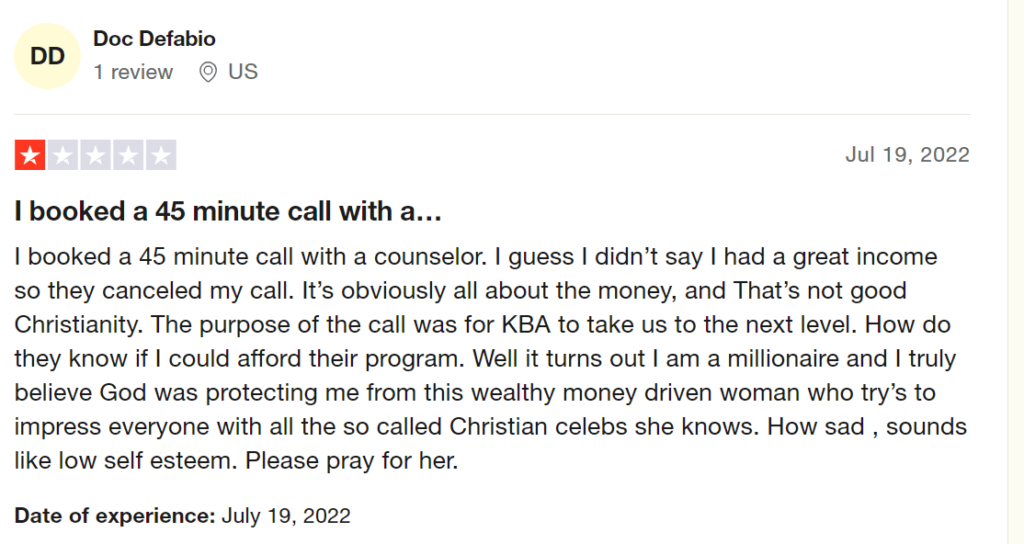
Task: Click the US country label
Action: coord(243,72)
